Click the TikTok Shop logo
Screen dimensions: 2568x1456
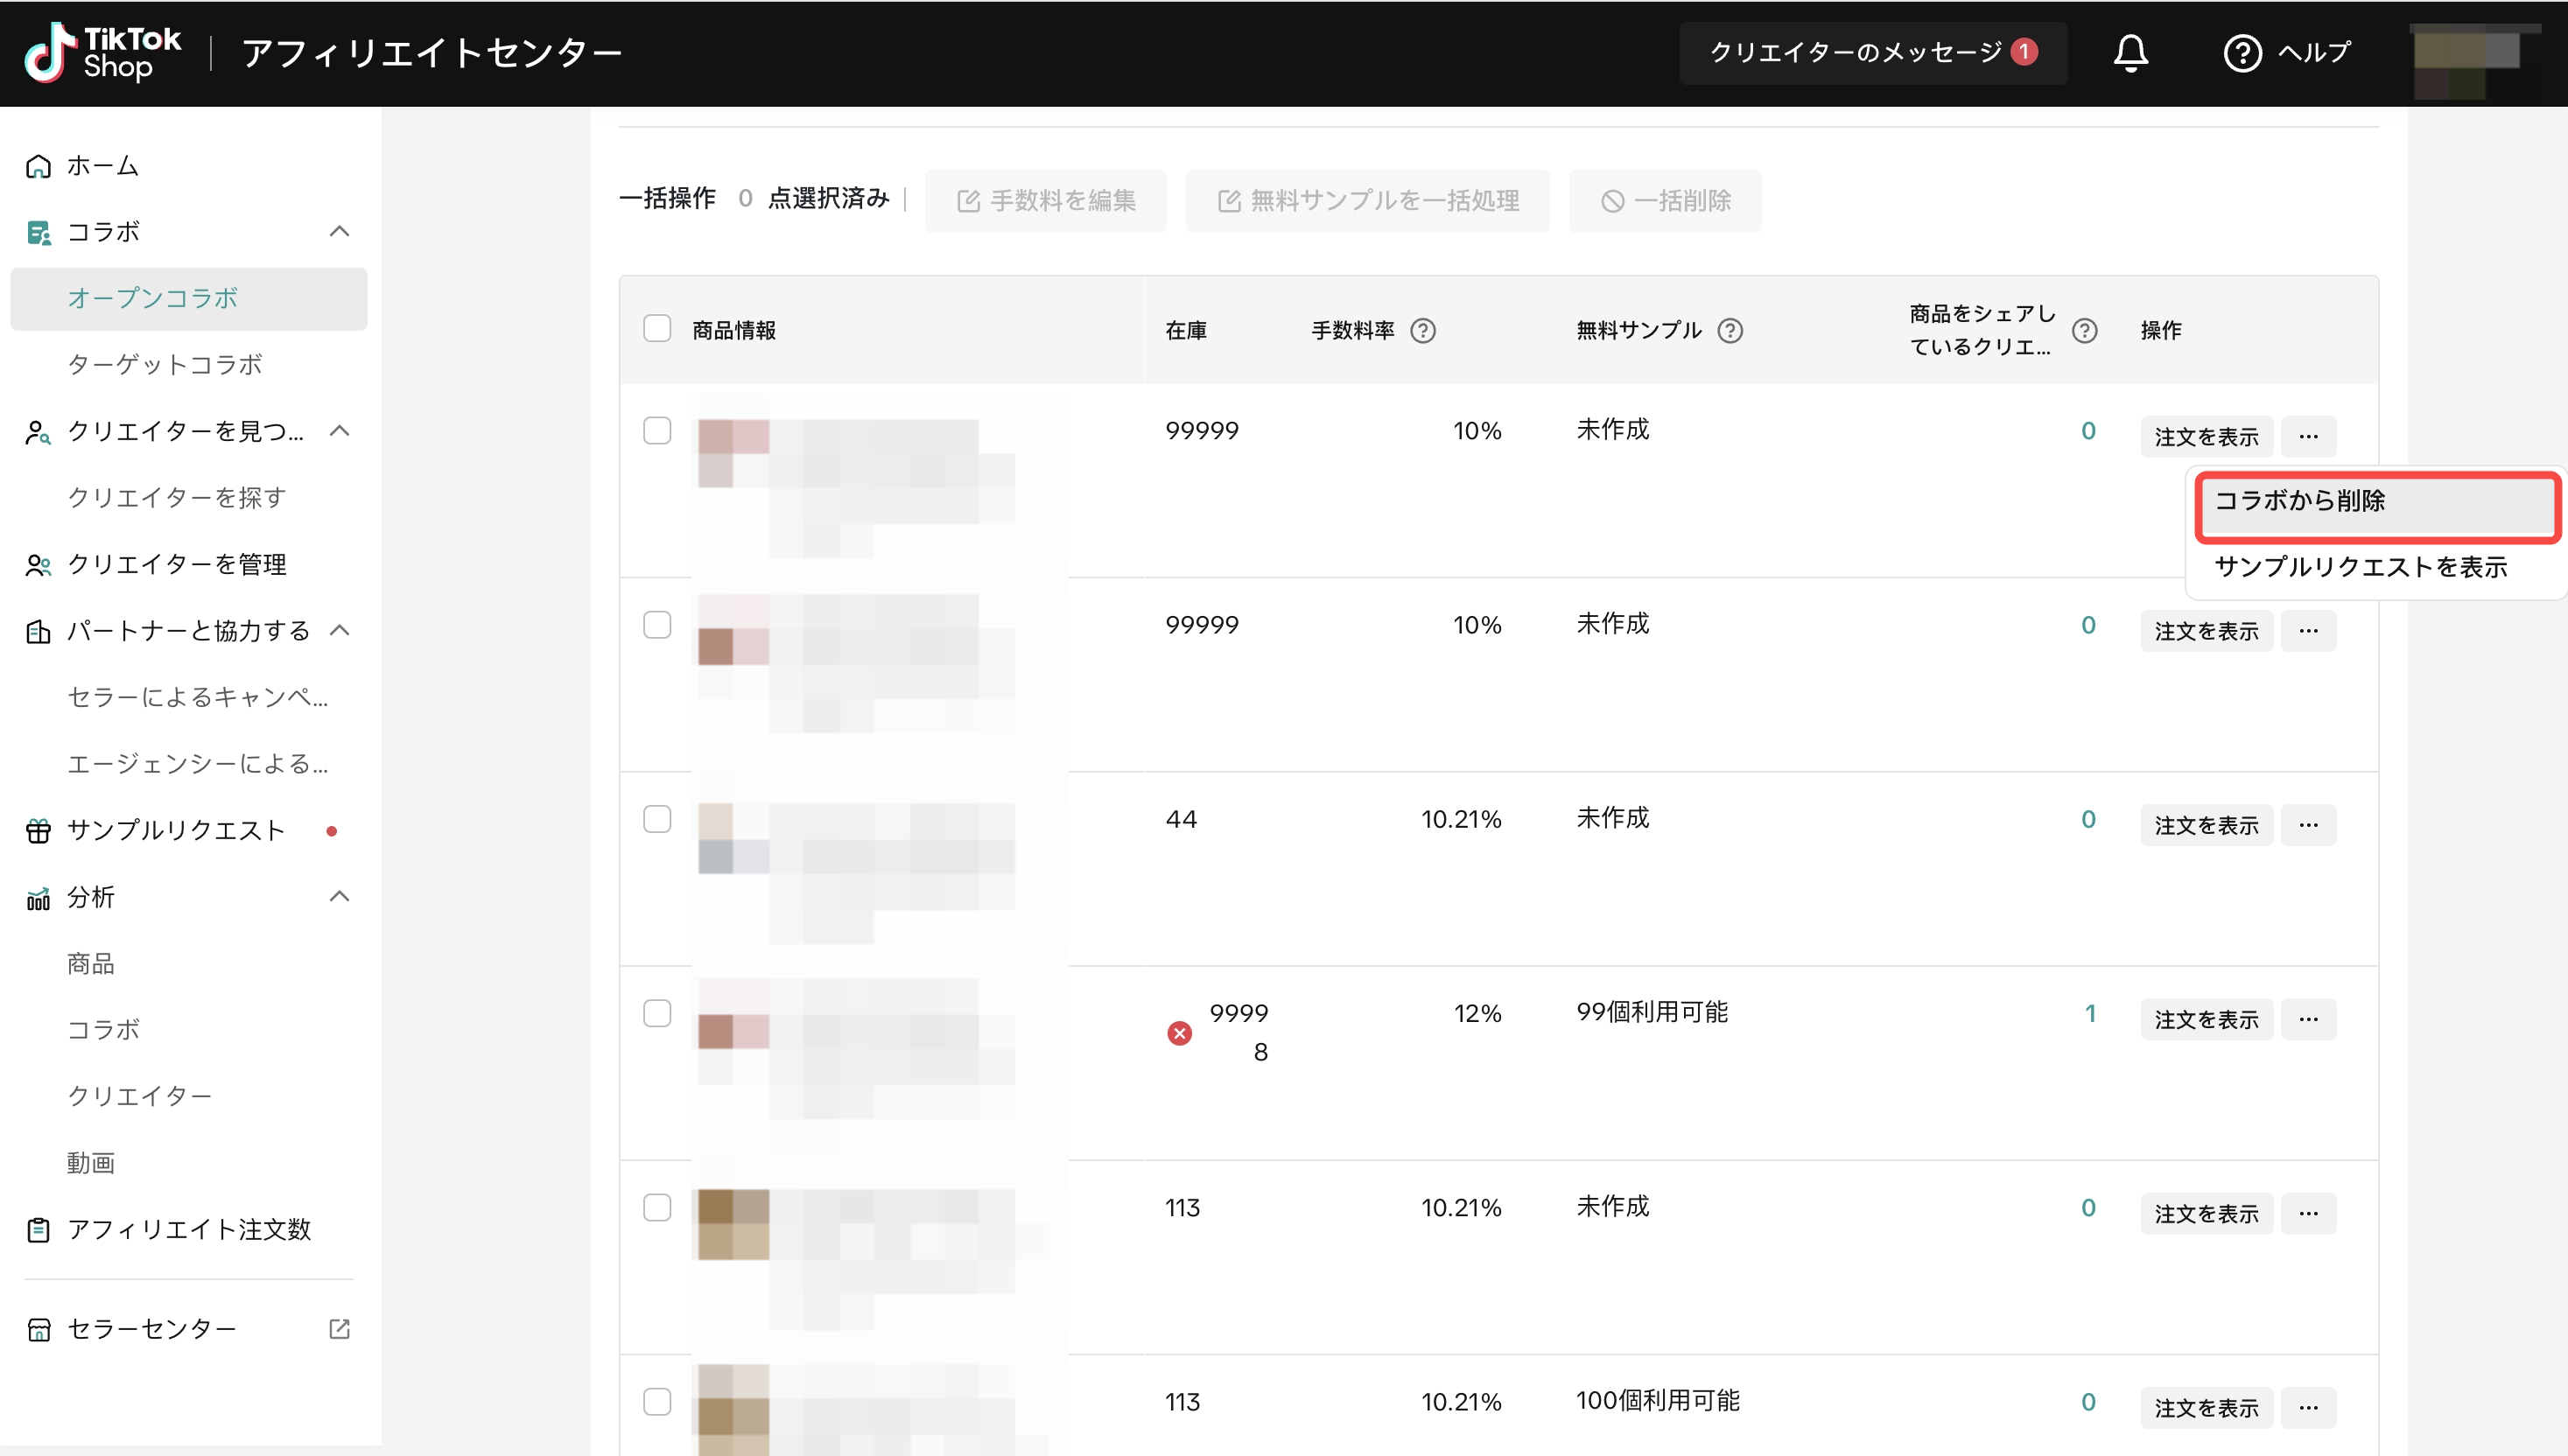[x=103, y=52]
